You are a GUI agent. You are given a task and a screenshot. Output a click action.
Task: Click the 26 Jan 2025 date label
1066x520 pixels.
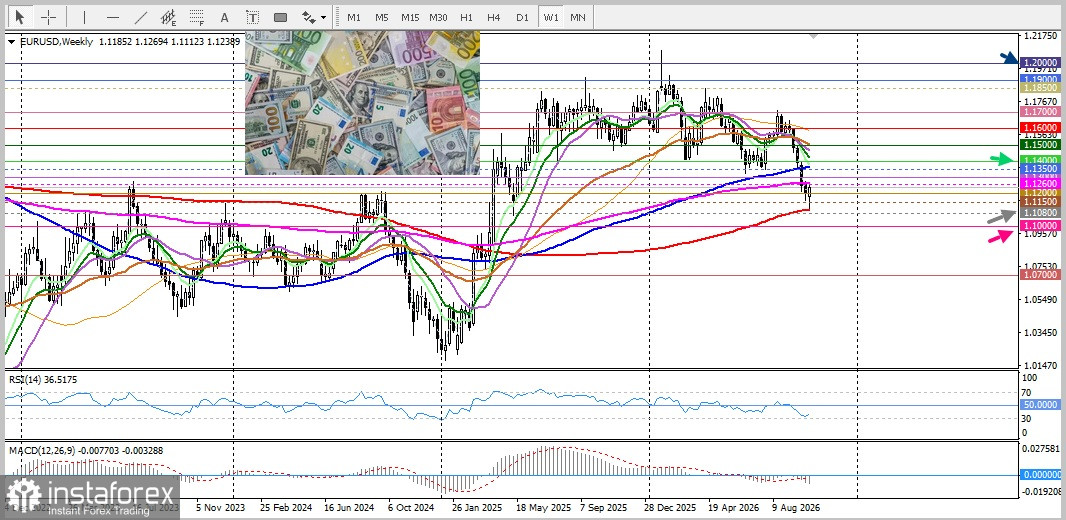point(478,507)
